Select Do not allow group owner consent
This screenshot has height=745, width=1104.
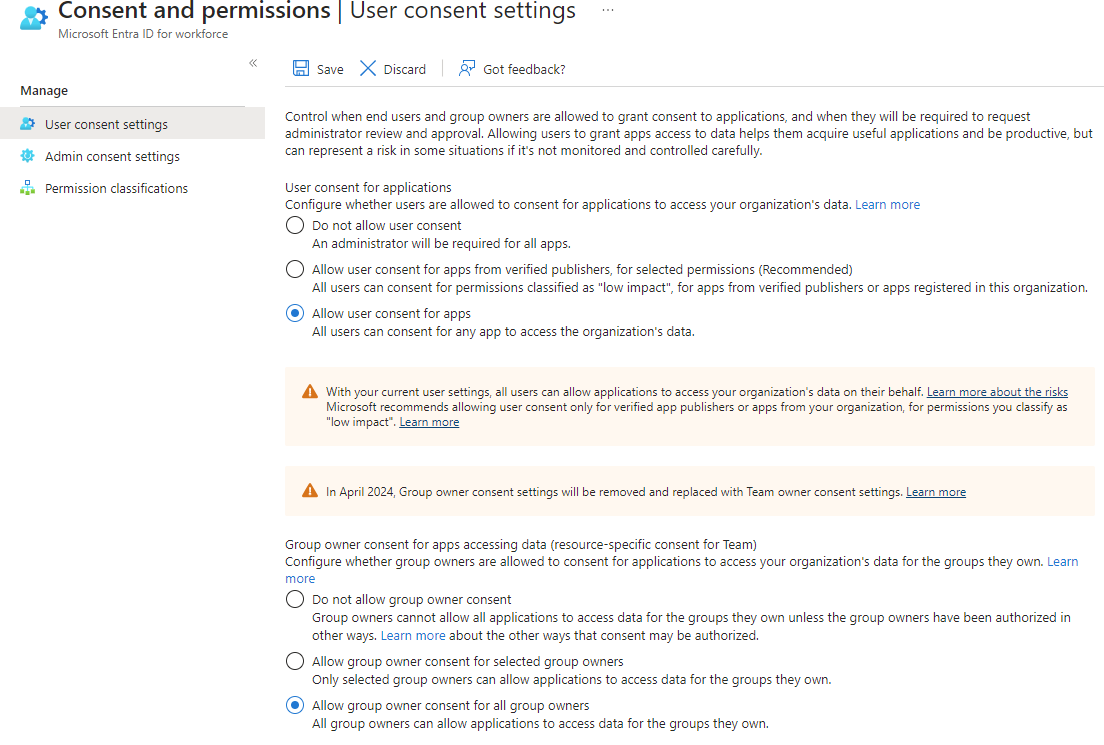(x=295, y=599)
